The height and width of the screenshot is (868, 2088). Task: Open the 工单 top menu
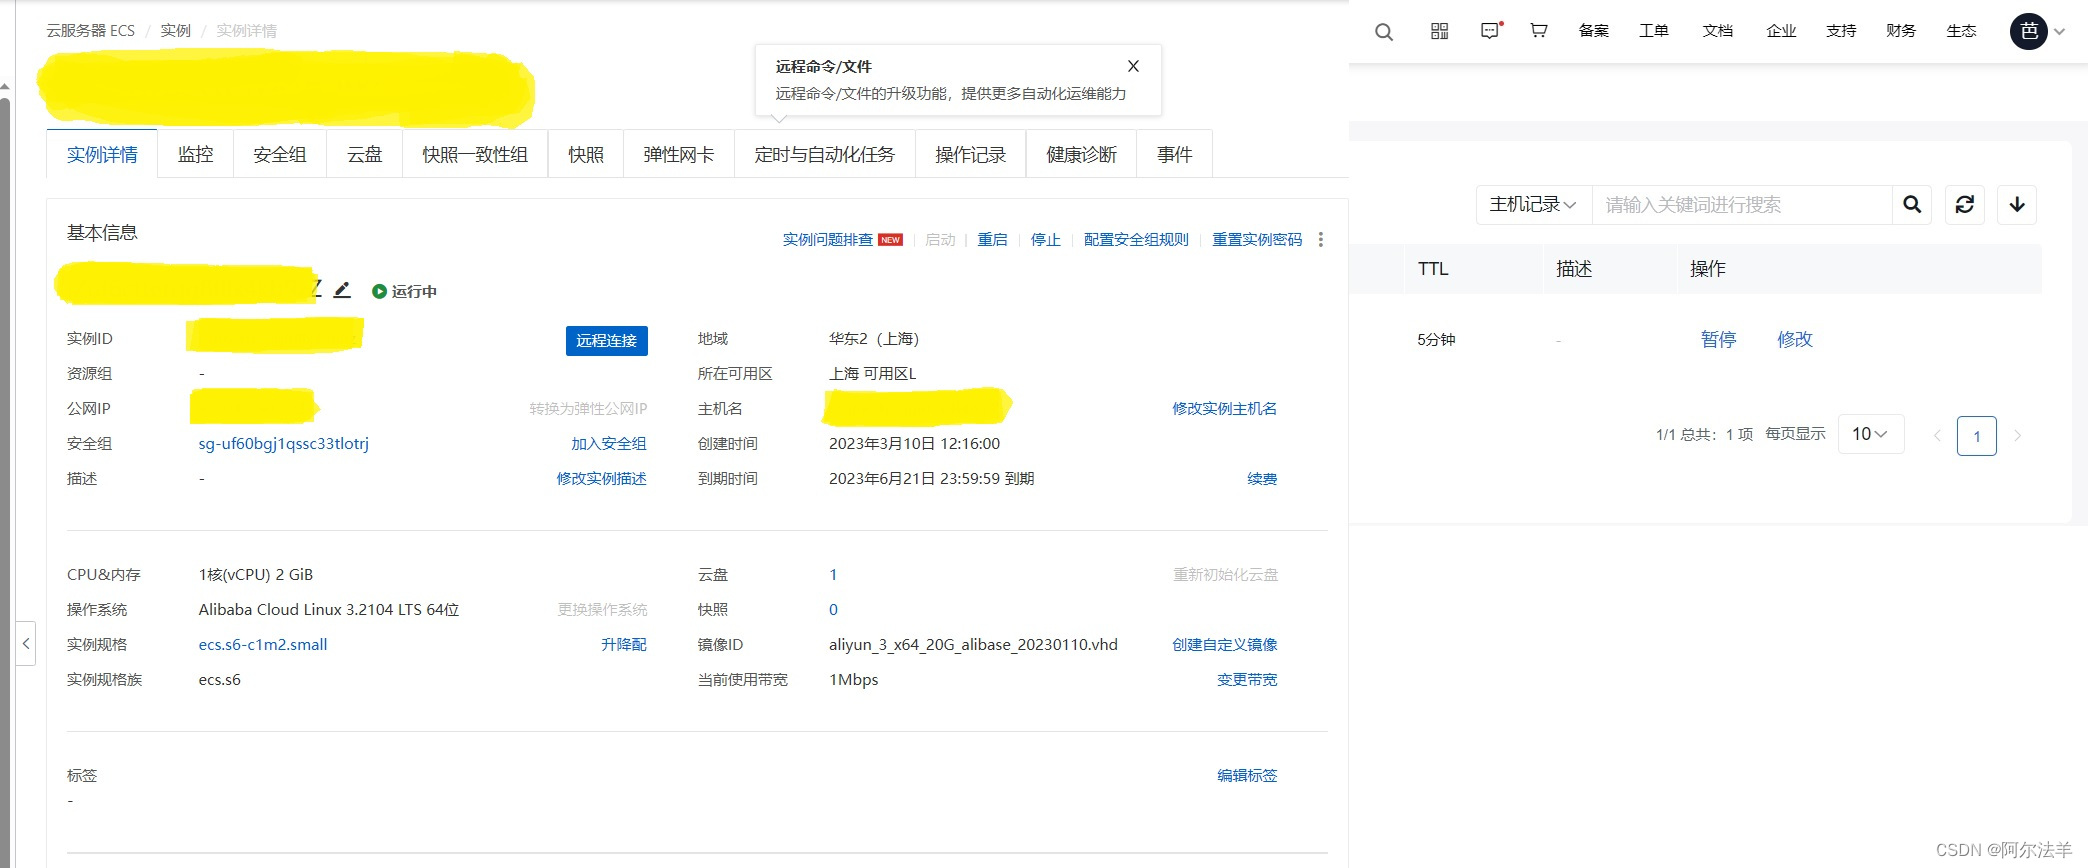pos(1654,31)
